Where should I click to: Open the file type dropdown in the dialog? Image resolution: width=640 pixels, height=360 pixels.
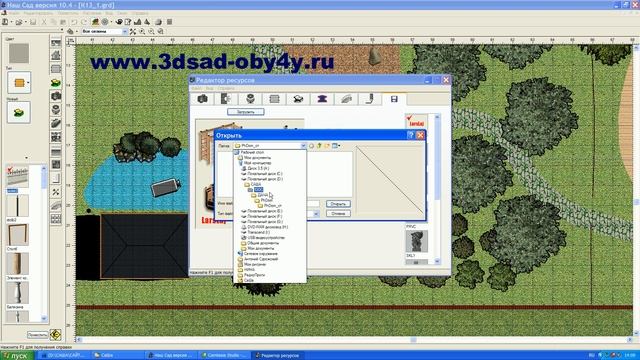[x=316, y=214]
